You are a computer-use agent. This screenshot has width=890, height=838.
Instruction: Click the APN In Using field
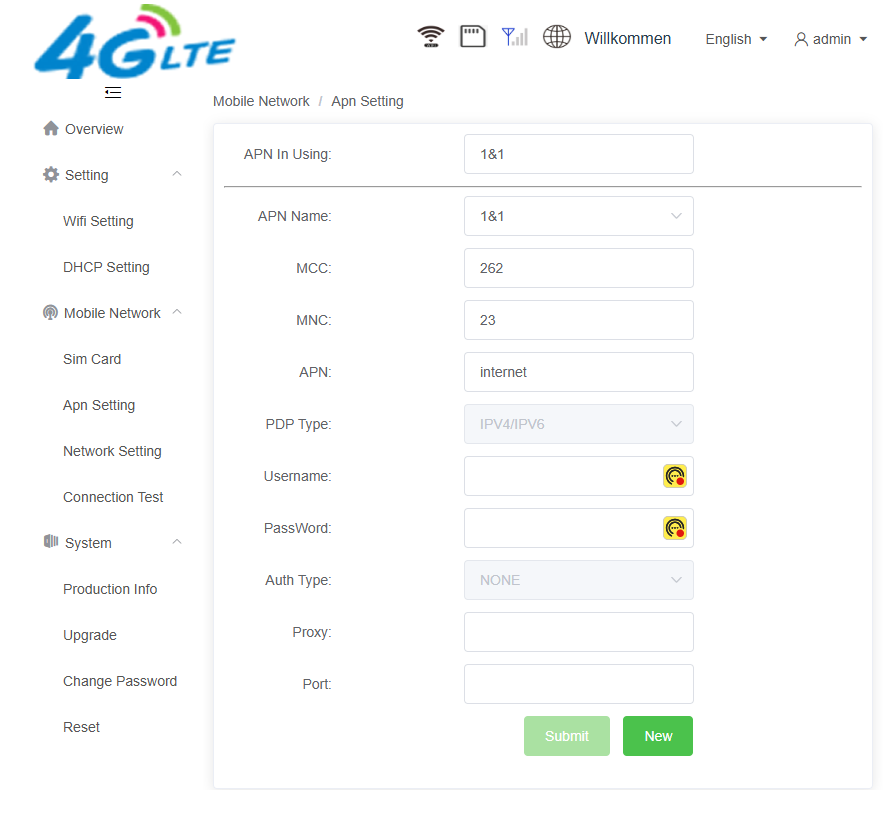[578, 154]
